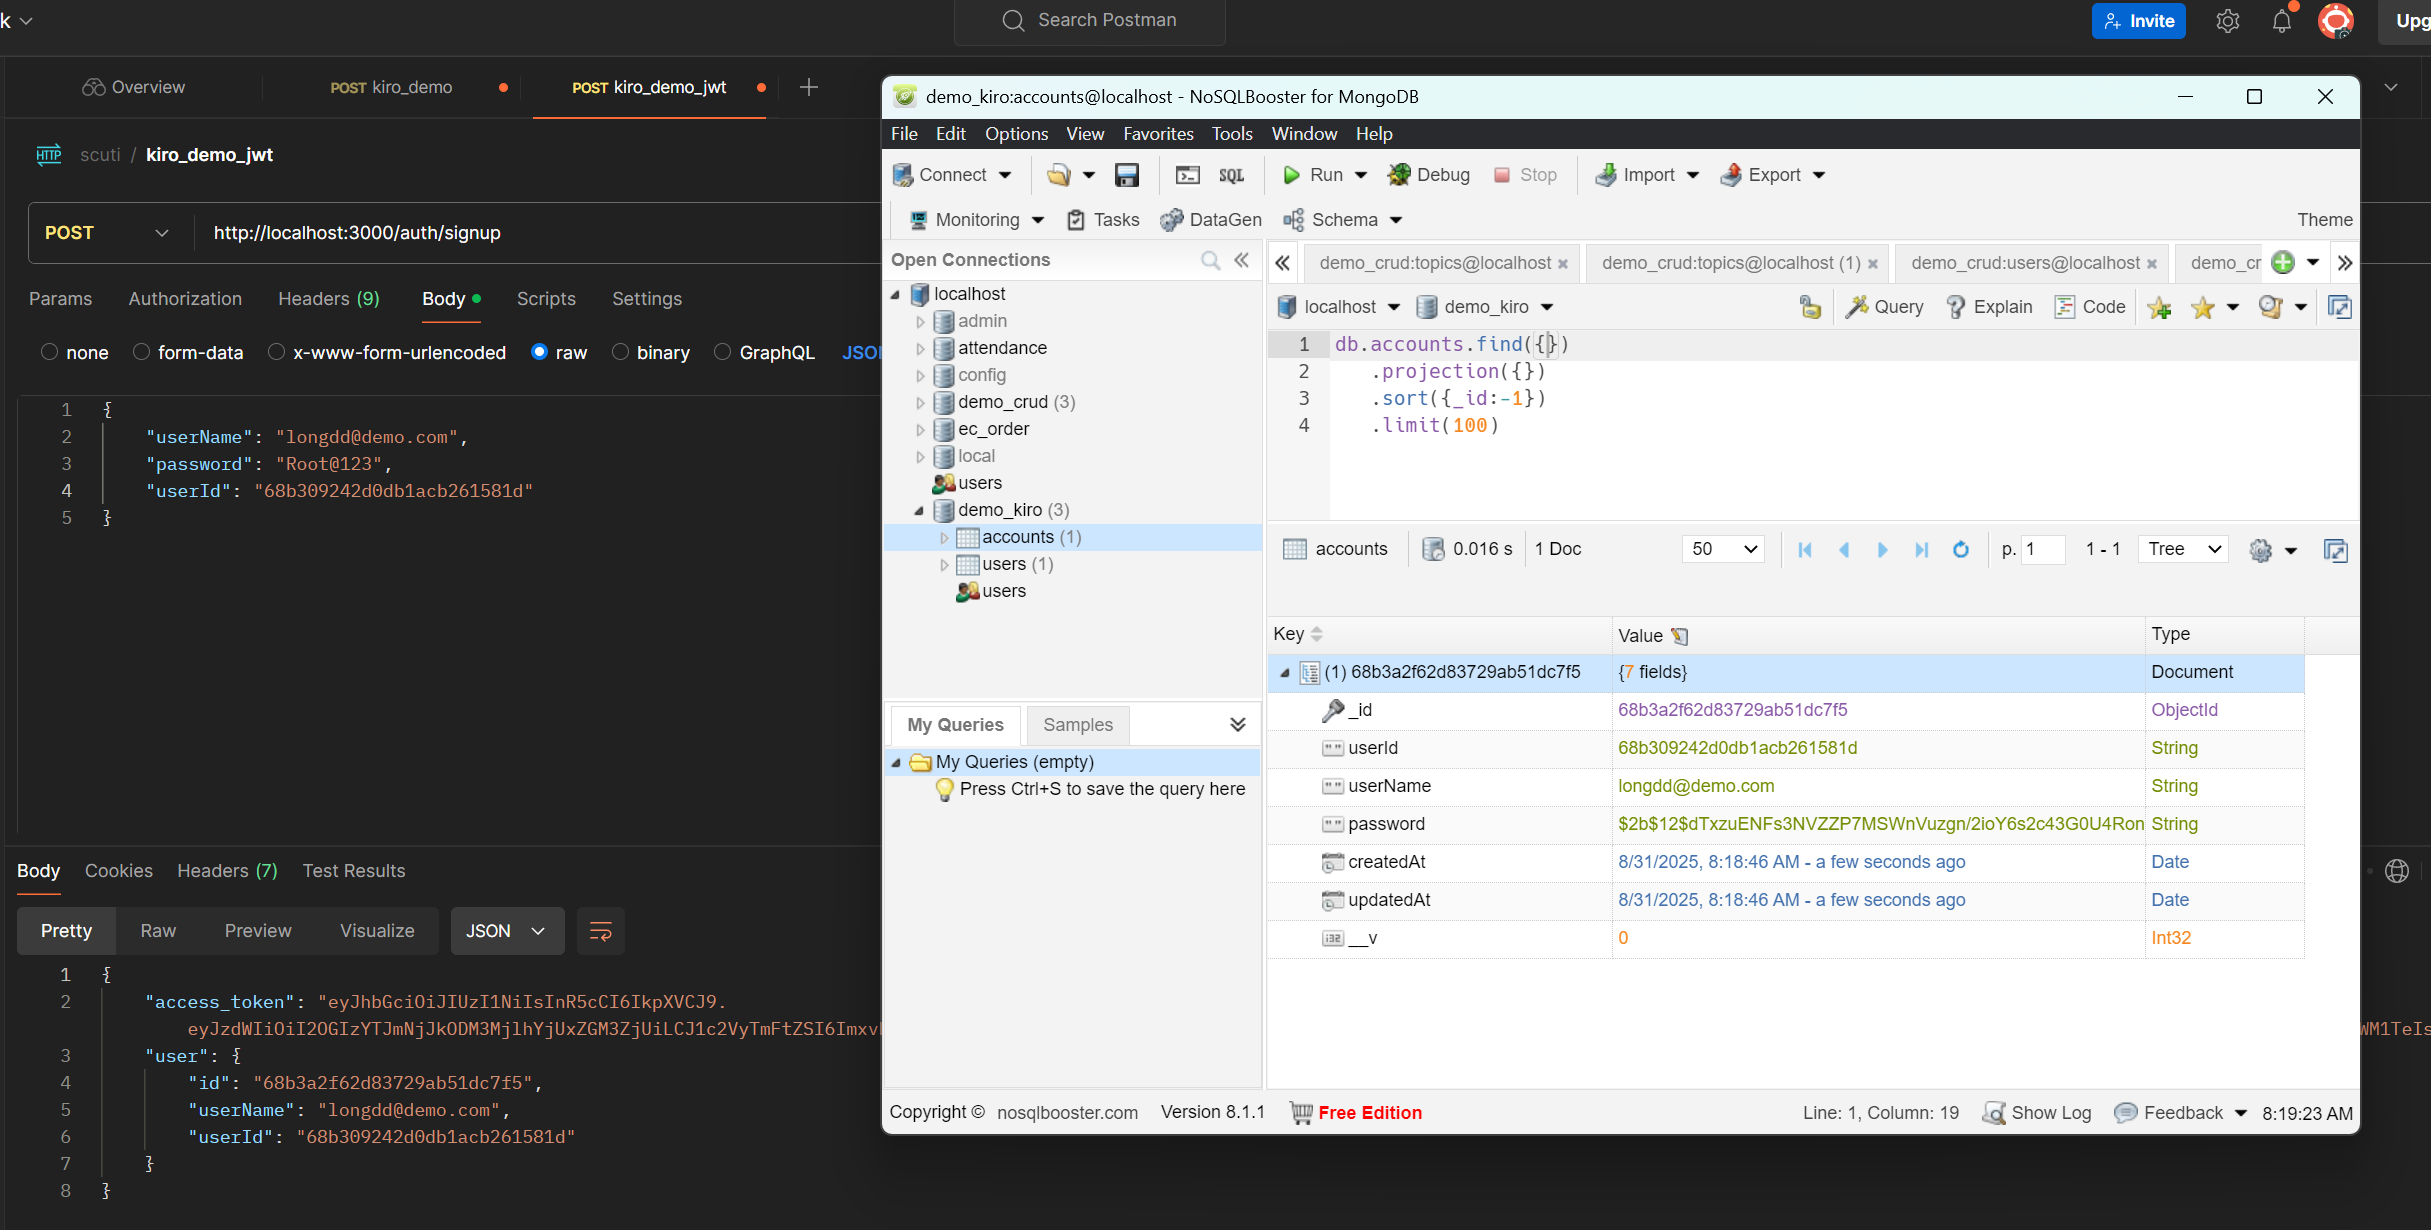
Task: Run the query with Run button
Action: 1313,175
